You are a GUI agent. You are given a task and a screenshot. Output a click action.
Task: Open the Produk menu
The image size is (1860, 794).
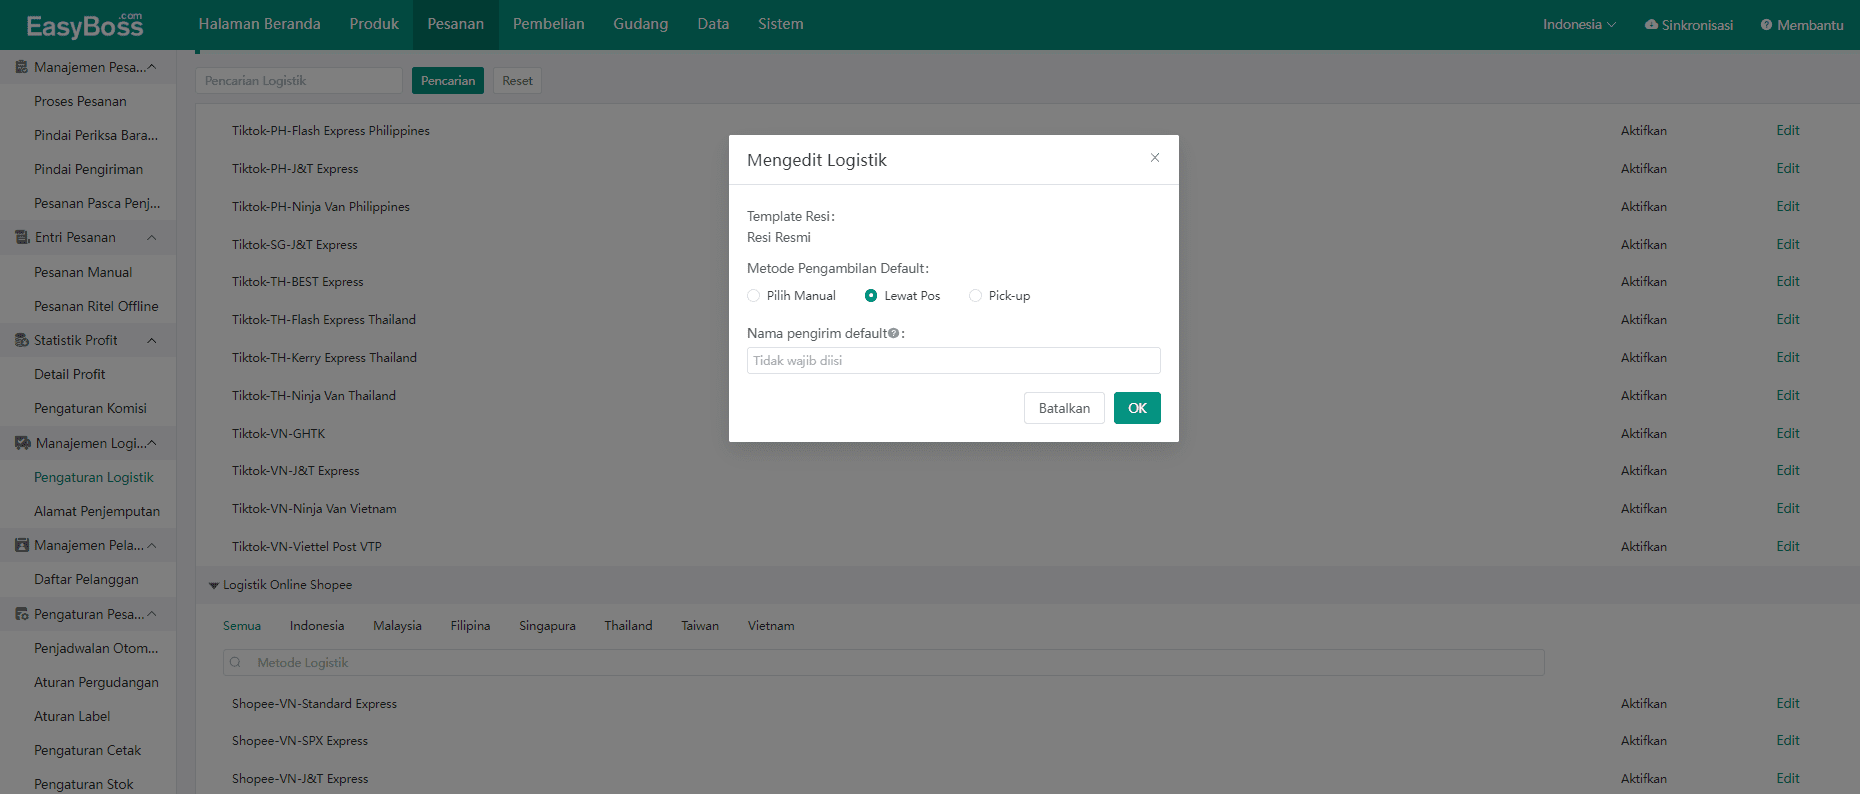click(x=374, y=24)
